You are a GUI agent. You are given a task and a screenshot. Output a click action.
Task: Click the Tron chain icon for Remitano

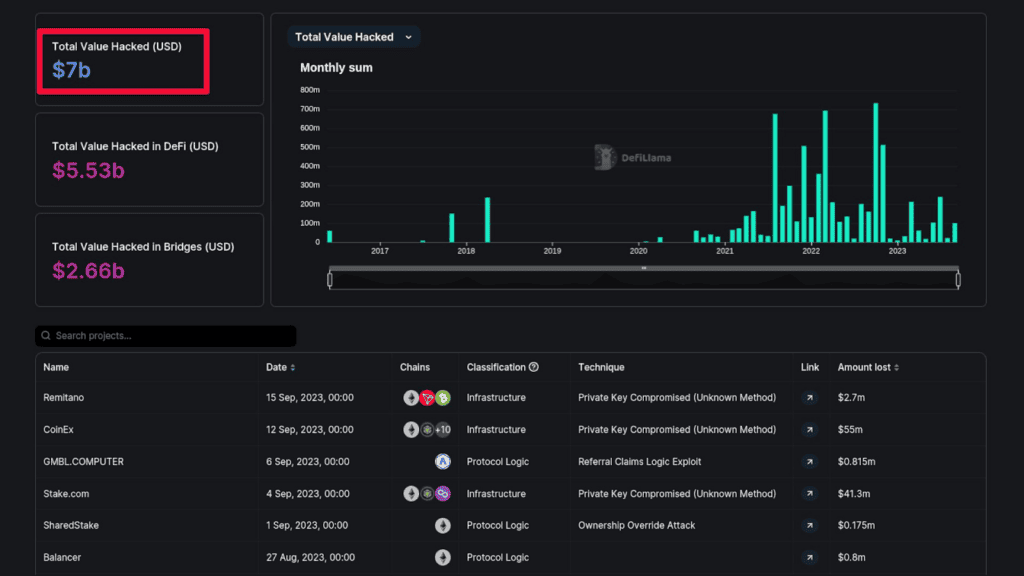point(427,398)
